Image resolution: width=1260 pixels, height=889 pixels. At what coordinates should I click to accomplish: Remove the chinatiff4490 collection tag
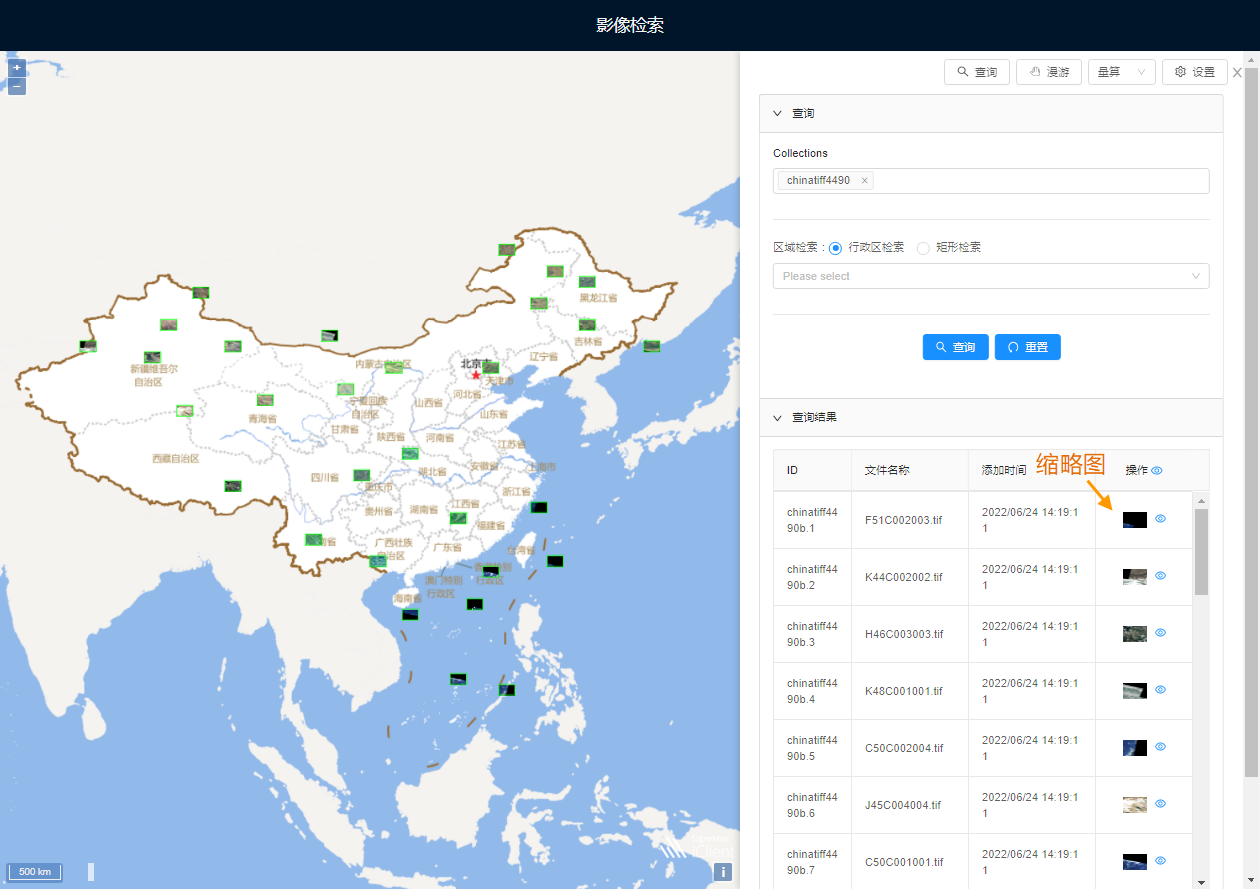pos(865,181)
